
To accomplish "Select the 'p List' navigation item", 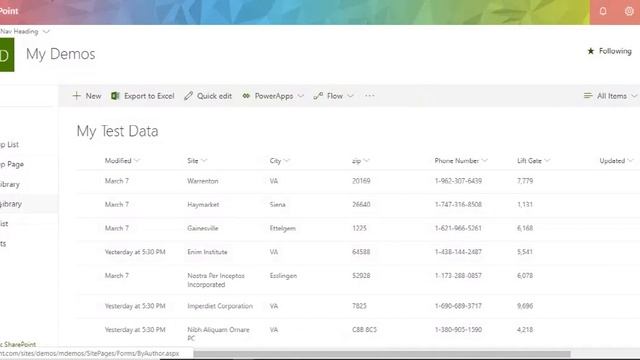I will 9,144.
